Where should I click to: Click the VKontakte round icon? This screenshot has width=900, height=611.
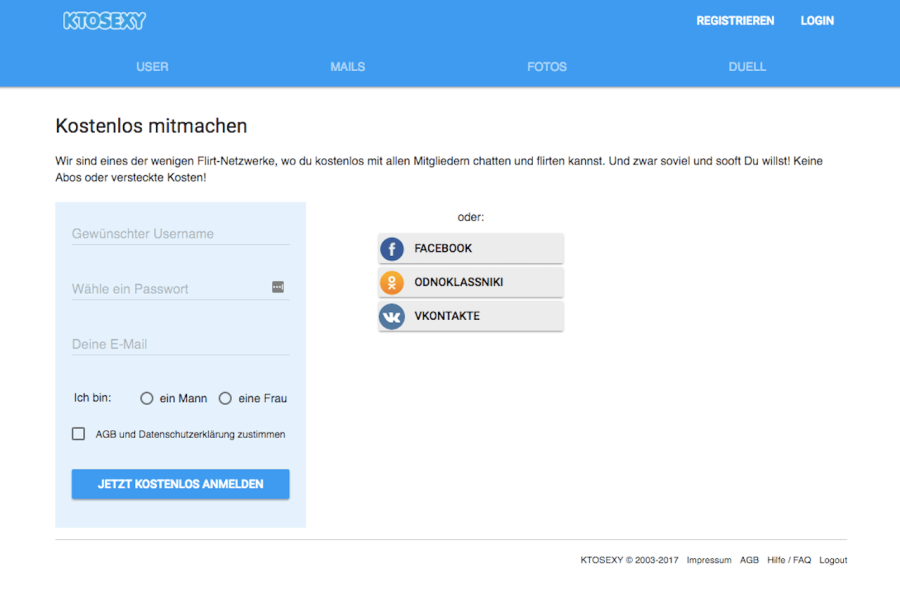click(x=392, y=316)
